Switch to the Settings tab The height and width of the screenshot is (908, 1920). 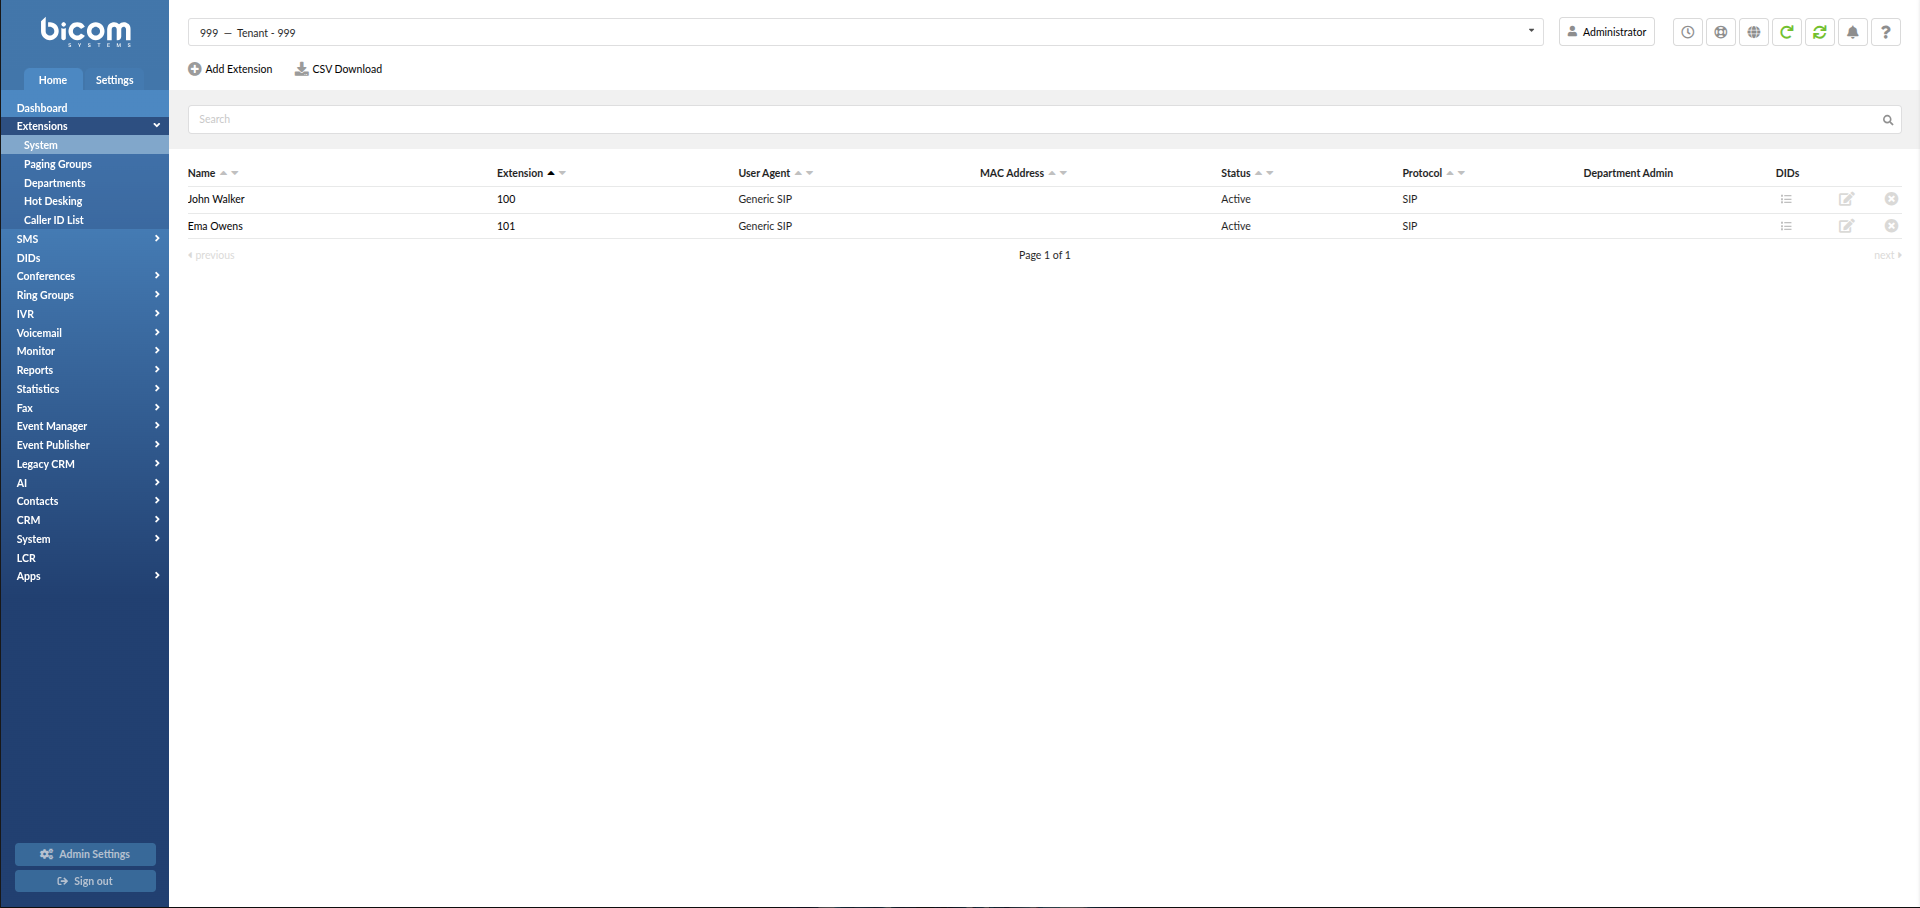tap(114, 80)
